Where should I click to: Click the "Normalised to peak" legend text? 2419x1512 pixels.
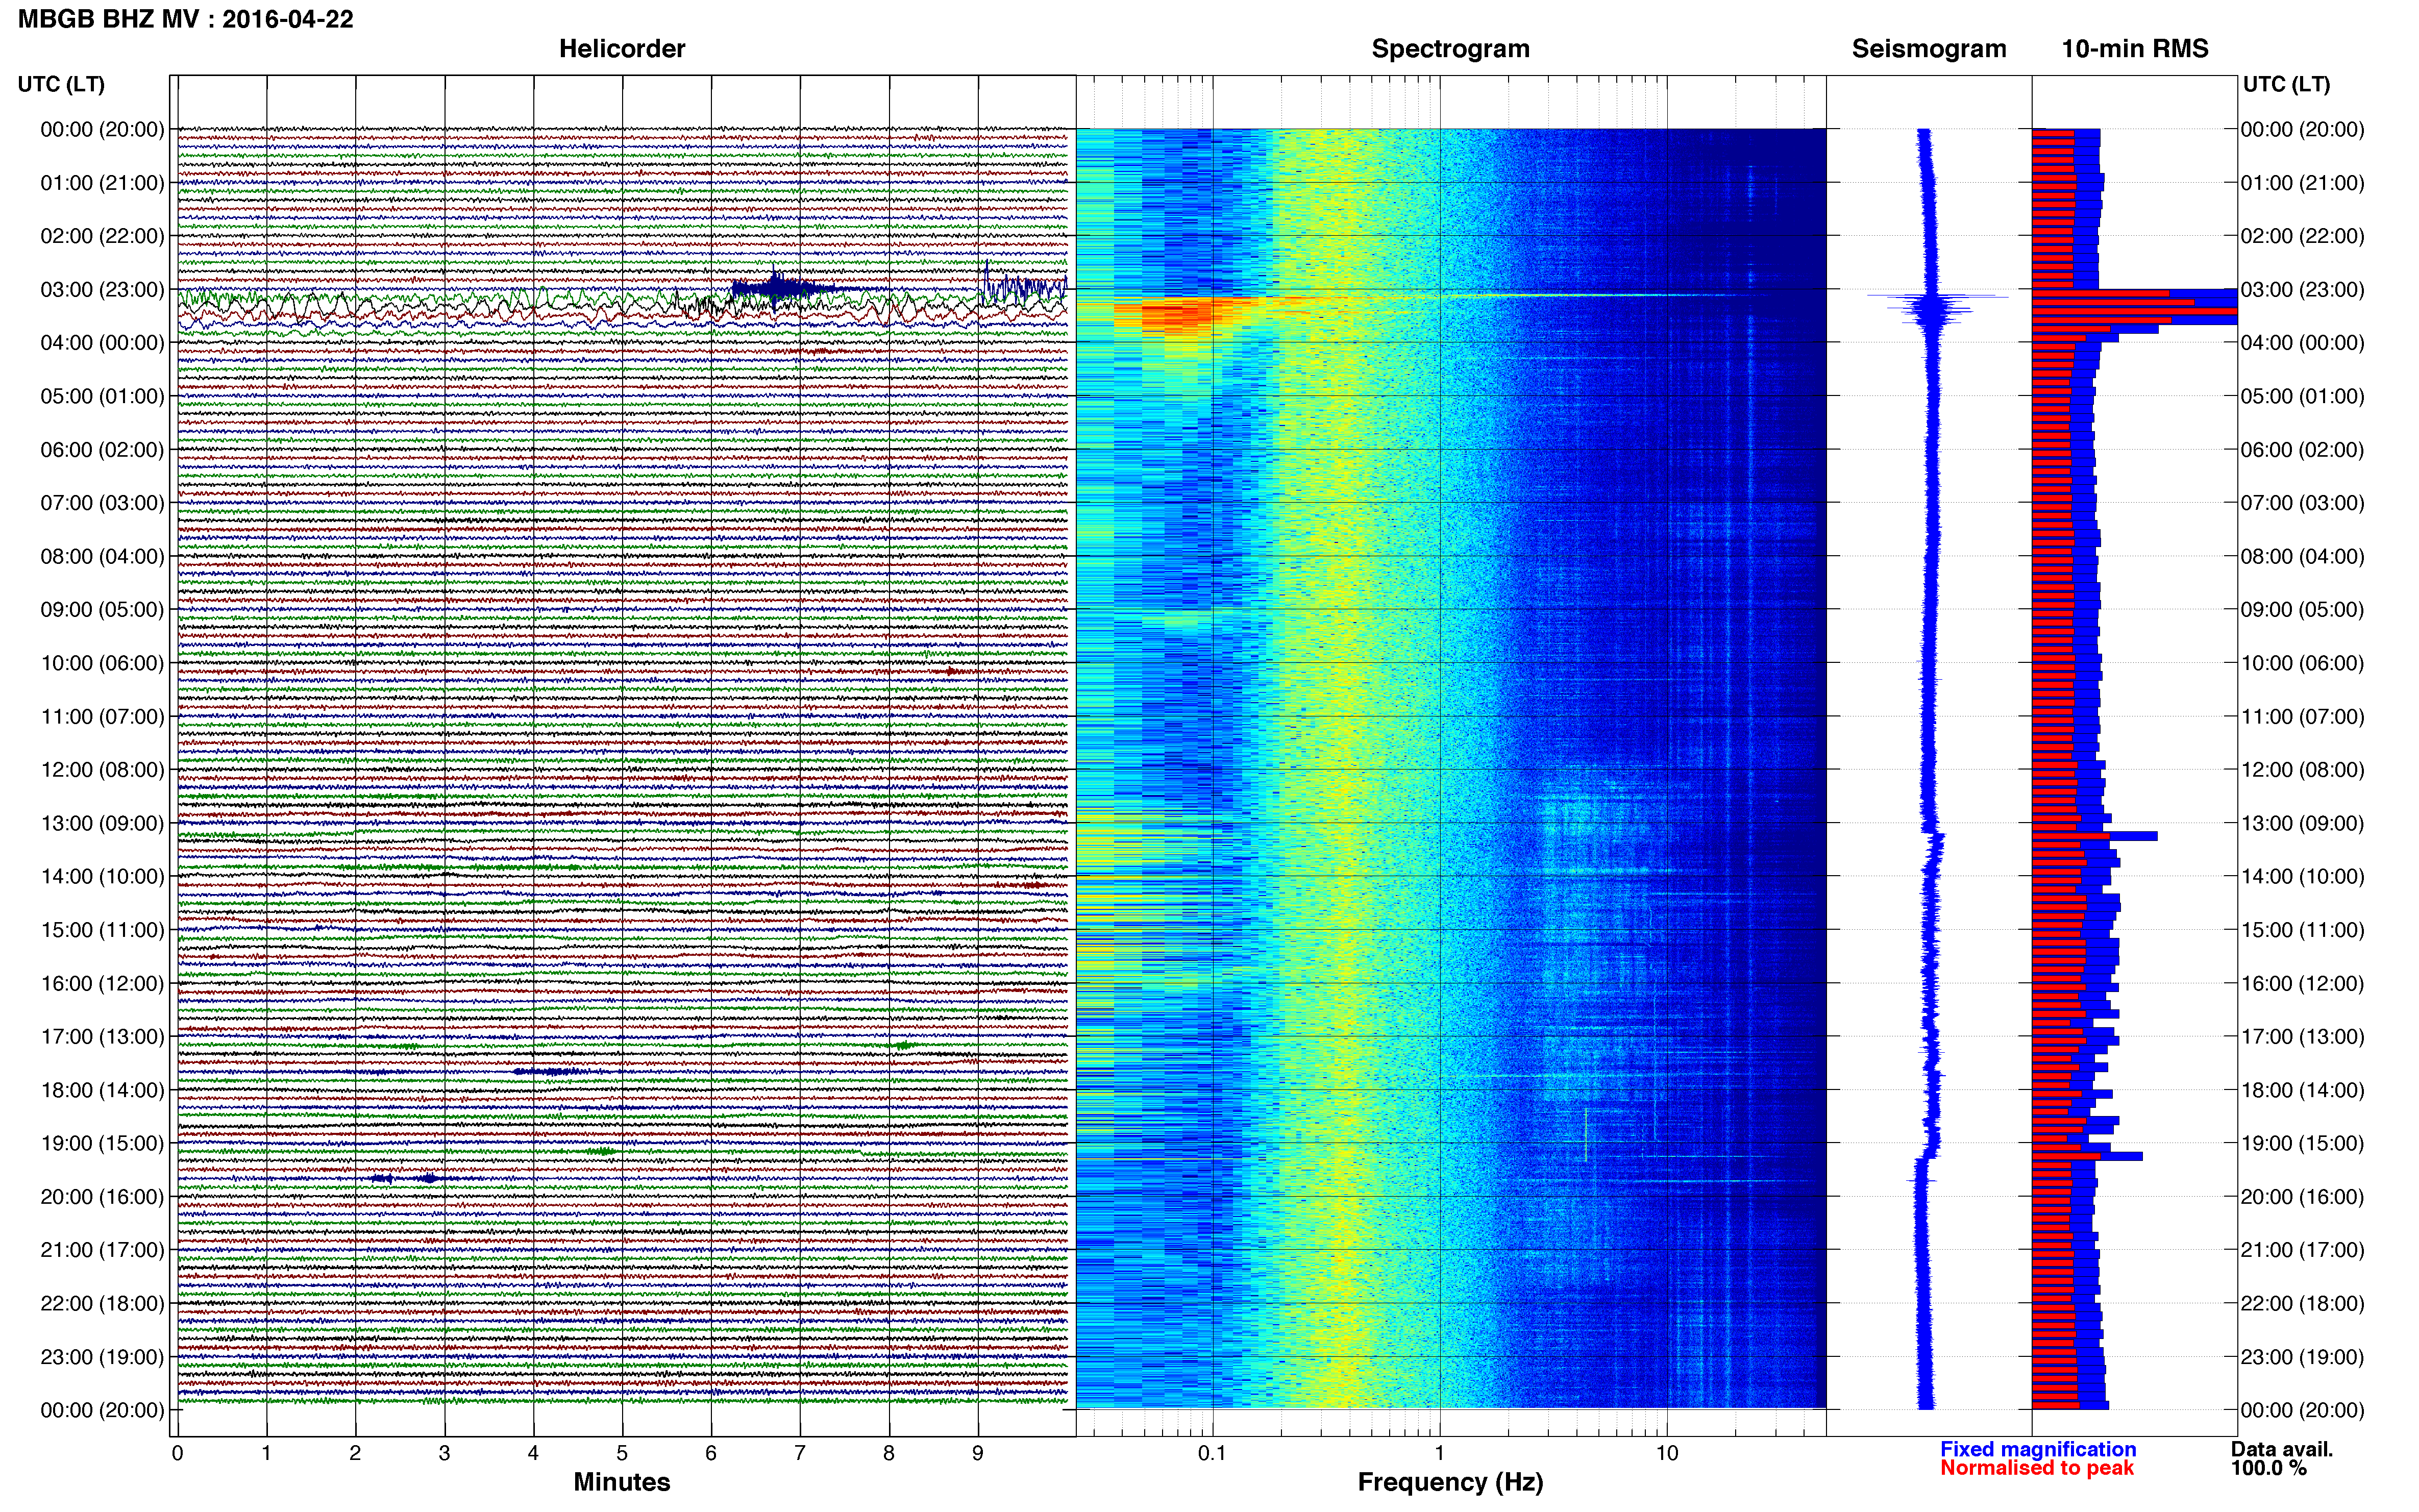pyautogui.click(x=2037, y=1468)
